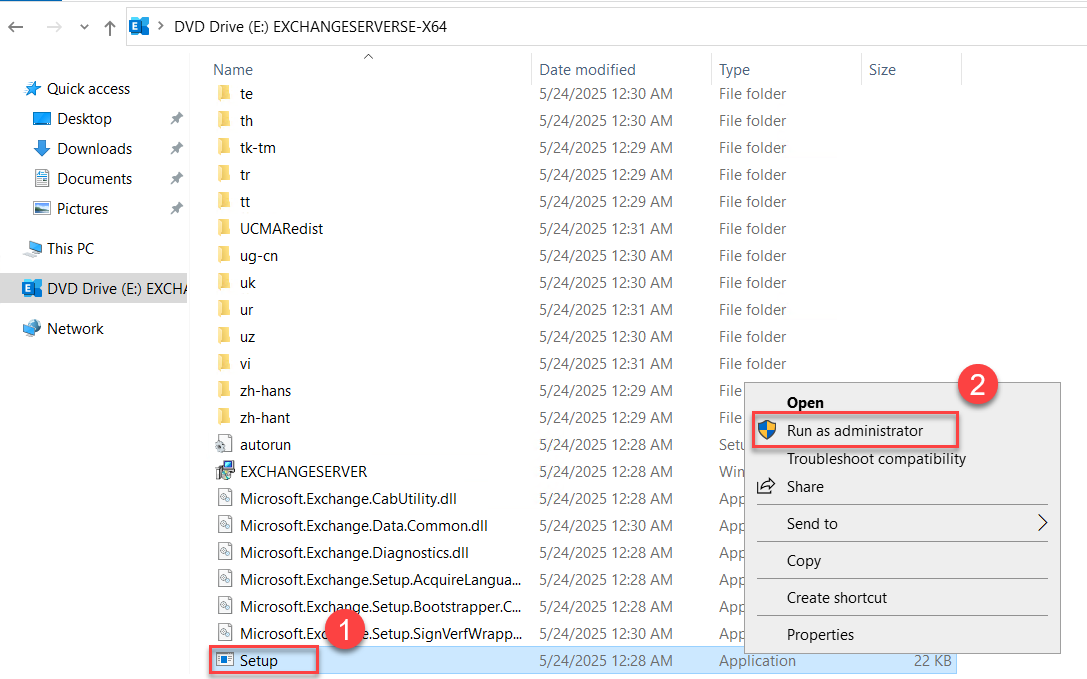Open the UCMARedist folder icon

(223, 228)
